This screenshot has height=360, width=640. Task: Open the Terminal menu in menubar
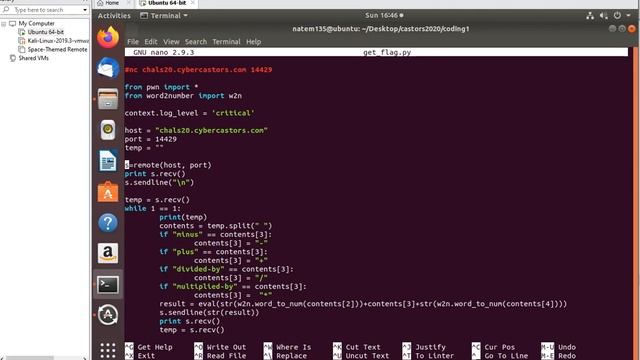pyautogui.click(x=226, y=42)
